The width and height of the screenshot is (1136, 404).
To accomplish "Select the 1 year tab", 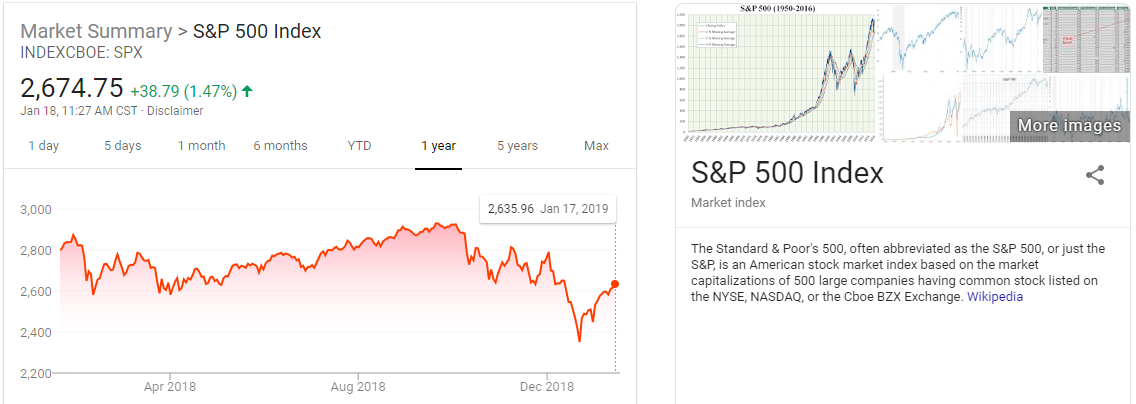I will pyautogui.click(x=438, y=146).
